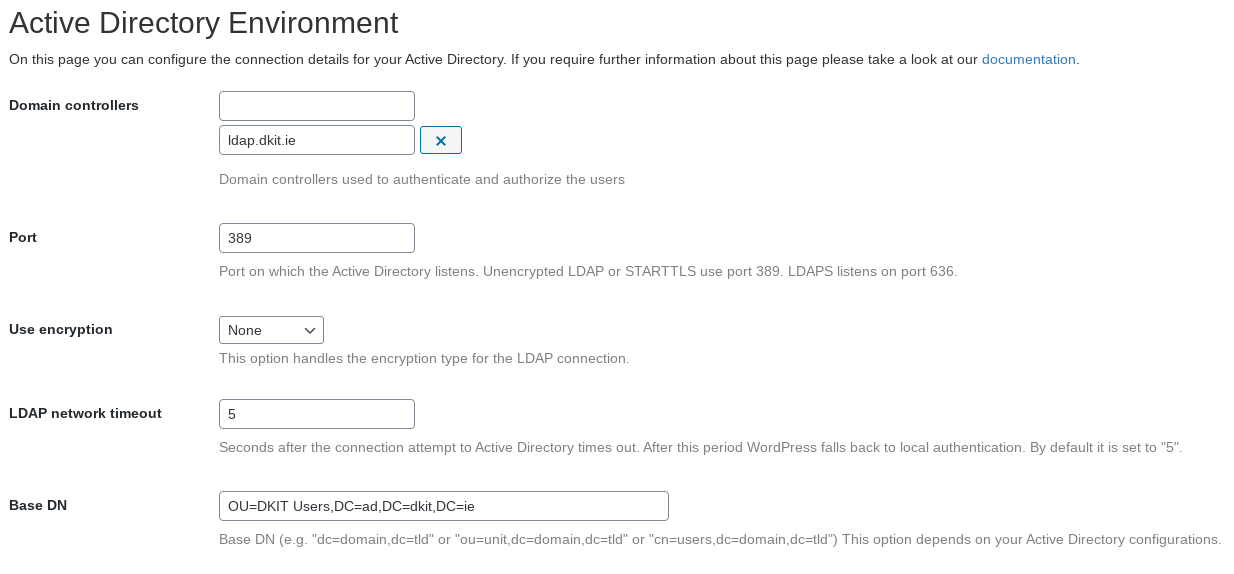
Task: Edit the LDAP network timeout value field
Action: click(317, 414)
